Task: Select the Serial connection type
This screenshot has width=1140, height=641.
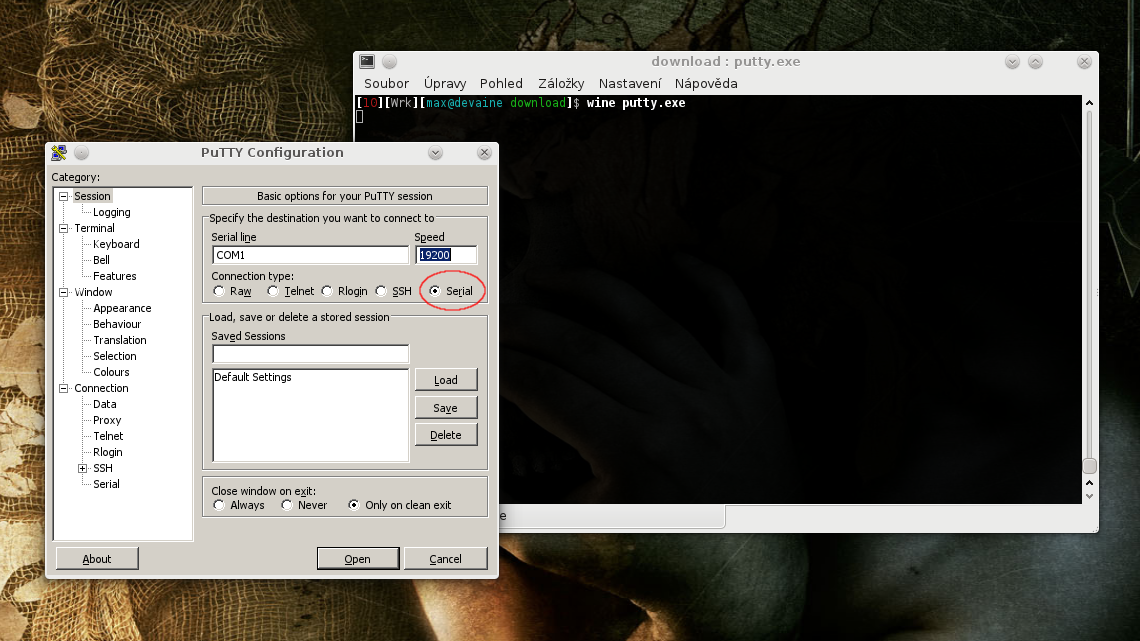Action: 435,291
